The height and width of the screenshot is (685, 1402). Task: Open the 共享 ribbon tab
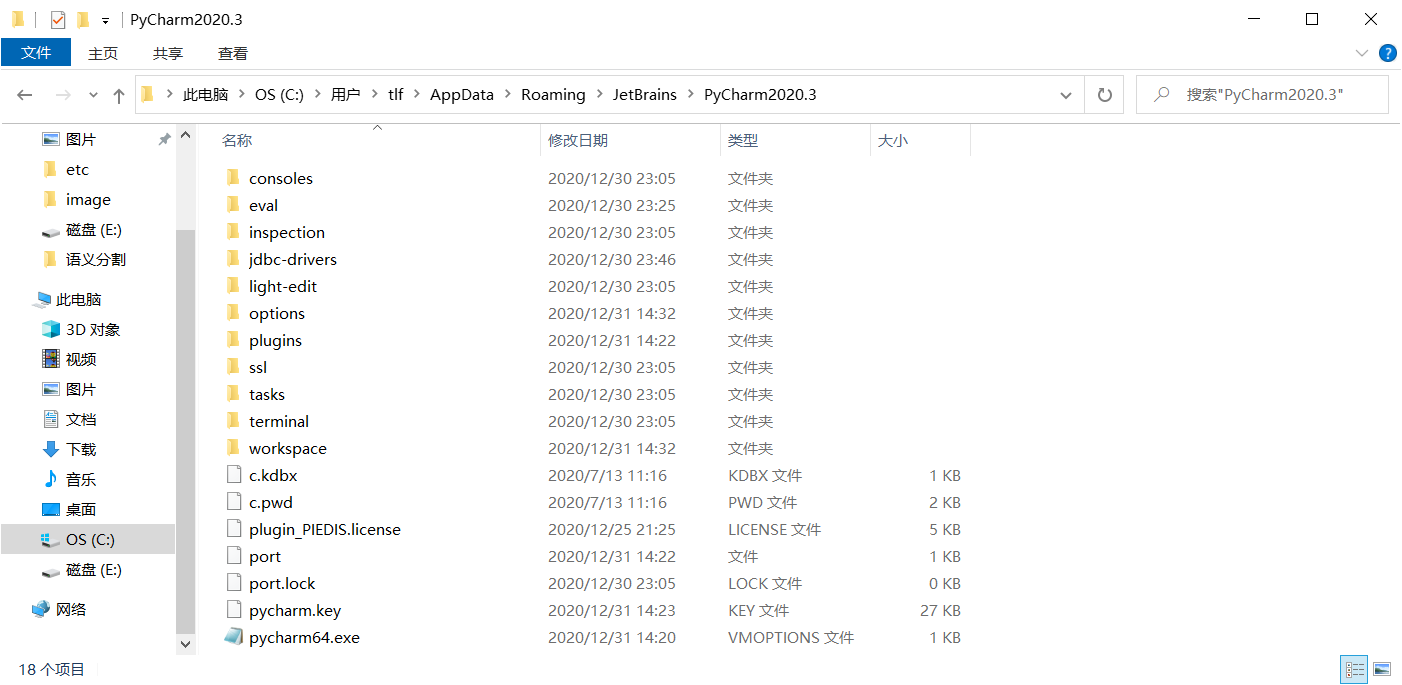coord(168,53)
